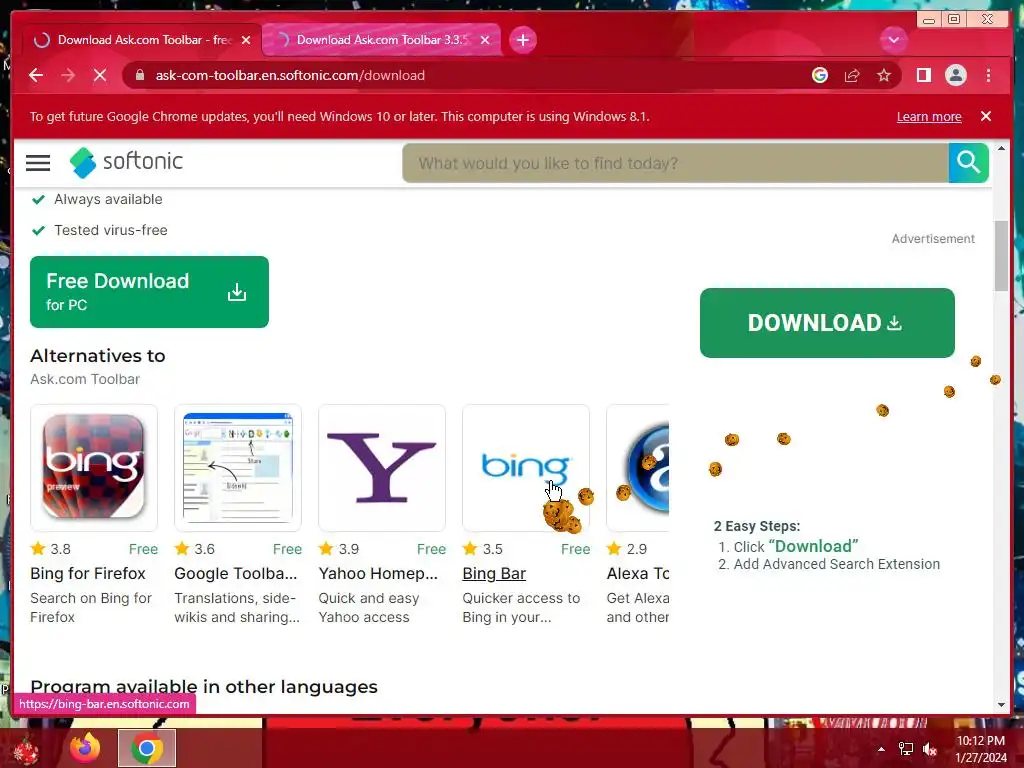Open Bing for Firefox thumbnail
Image resolution: width=1024 pixels, height=768 pixels.
click(94, 468)
